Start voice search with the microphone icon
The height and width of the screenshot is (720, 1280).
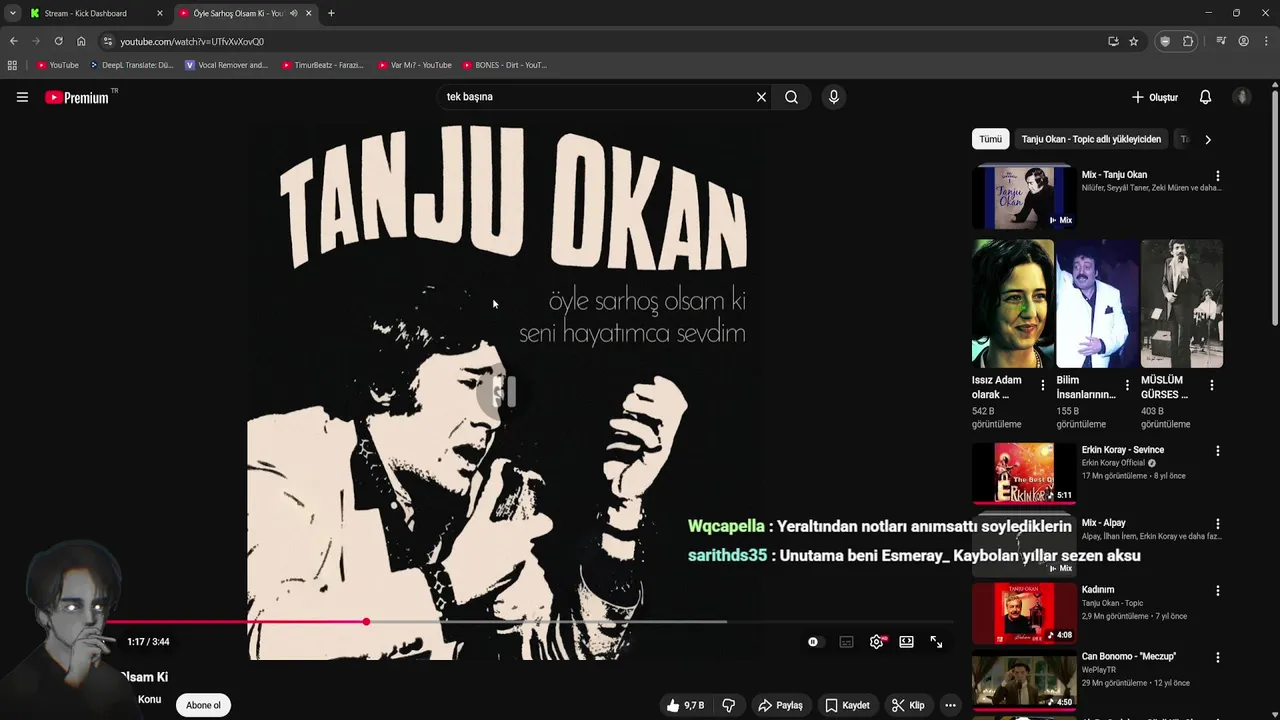[833, 97]
